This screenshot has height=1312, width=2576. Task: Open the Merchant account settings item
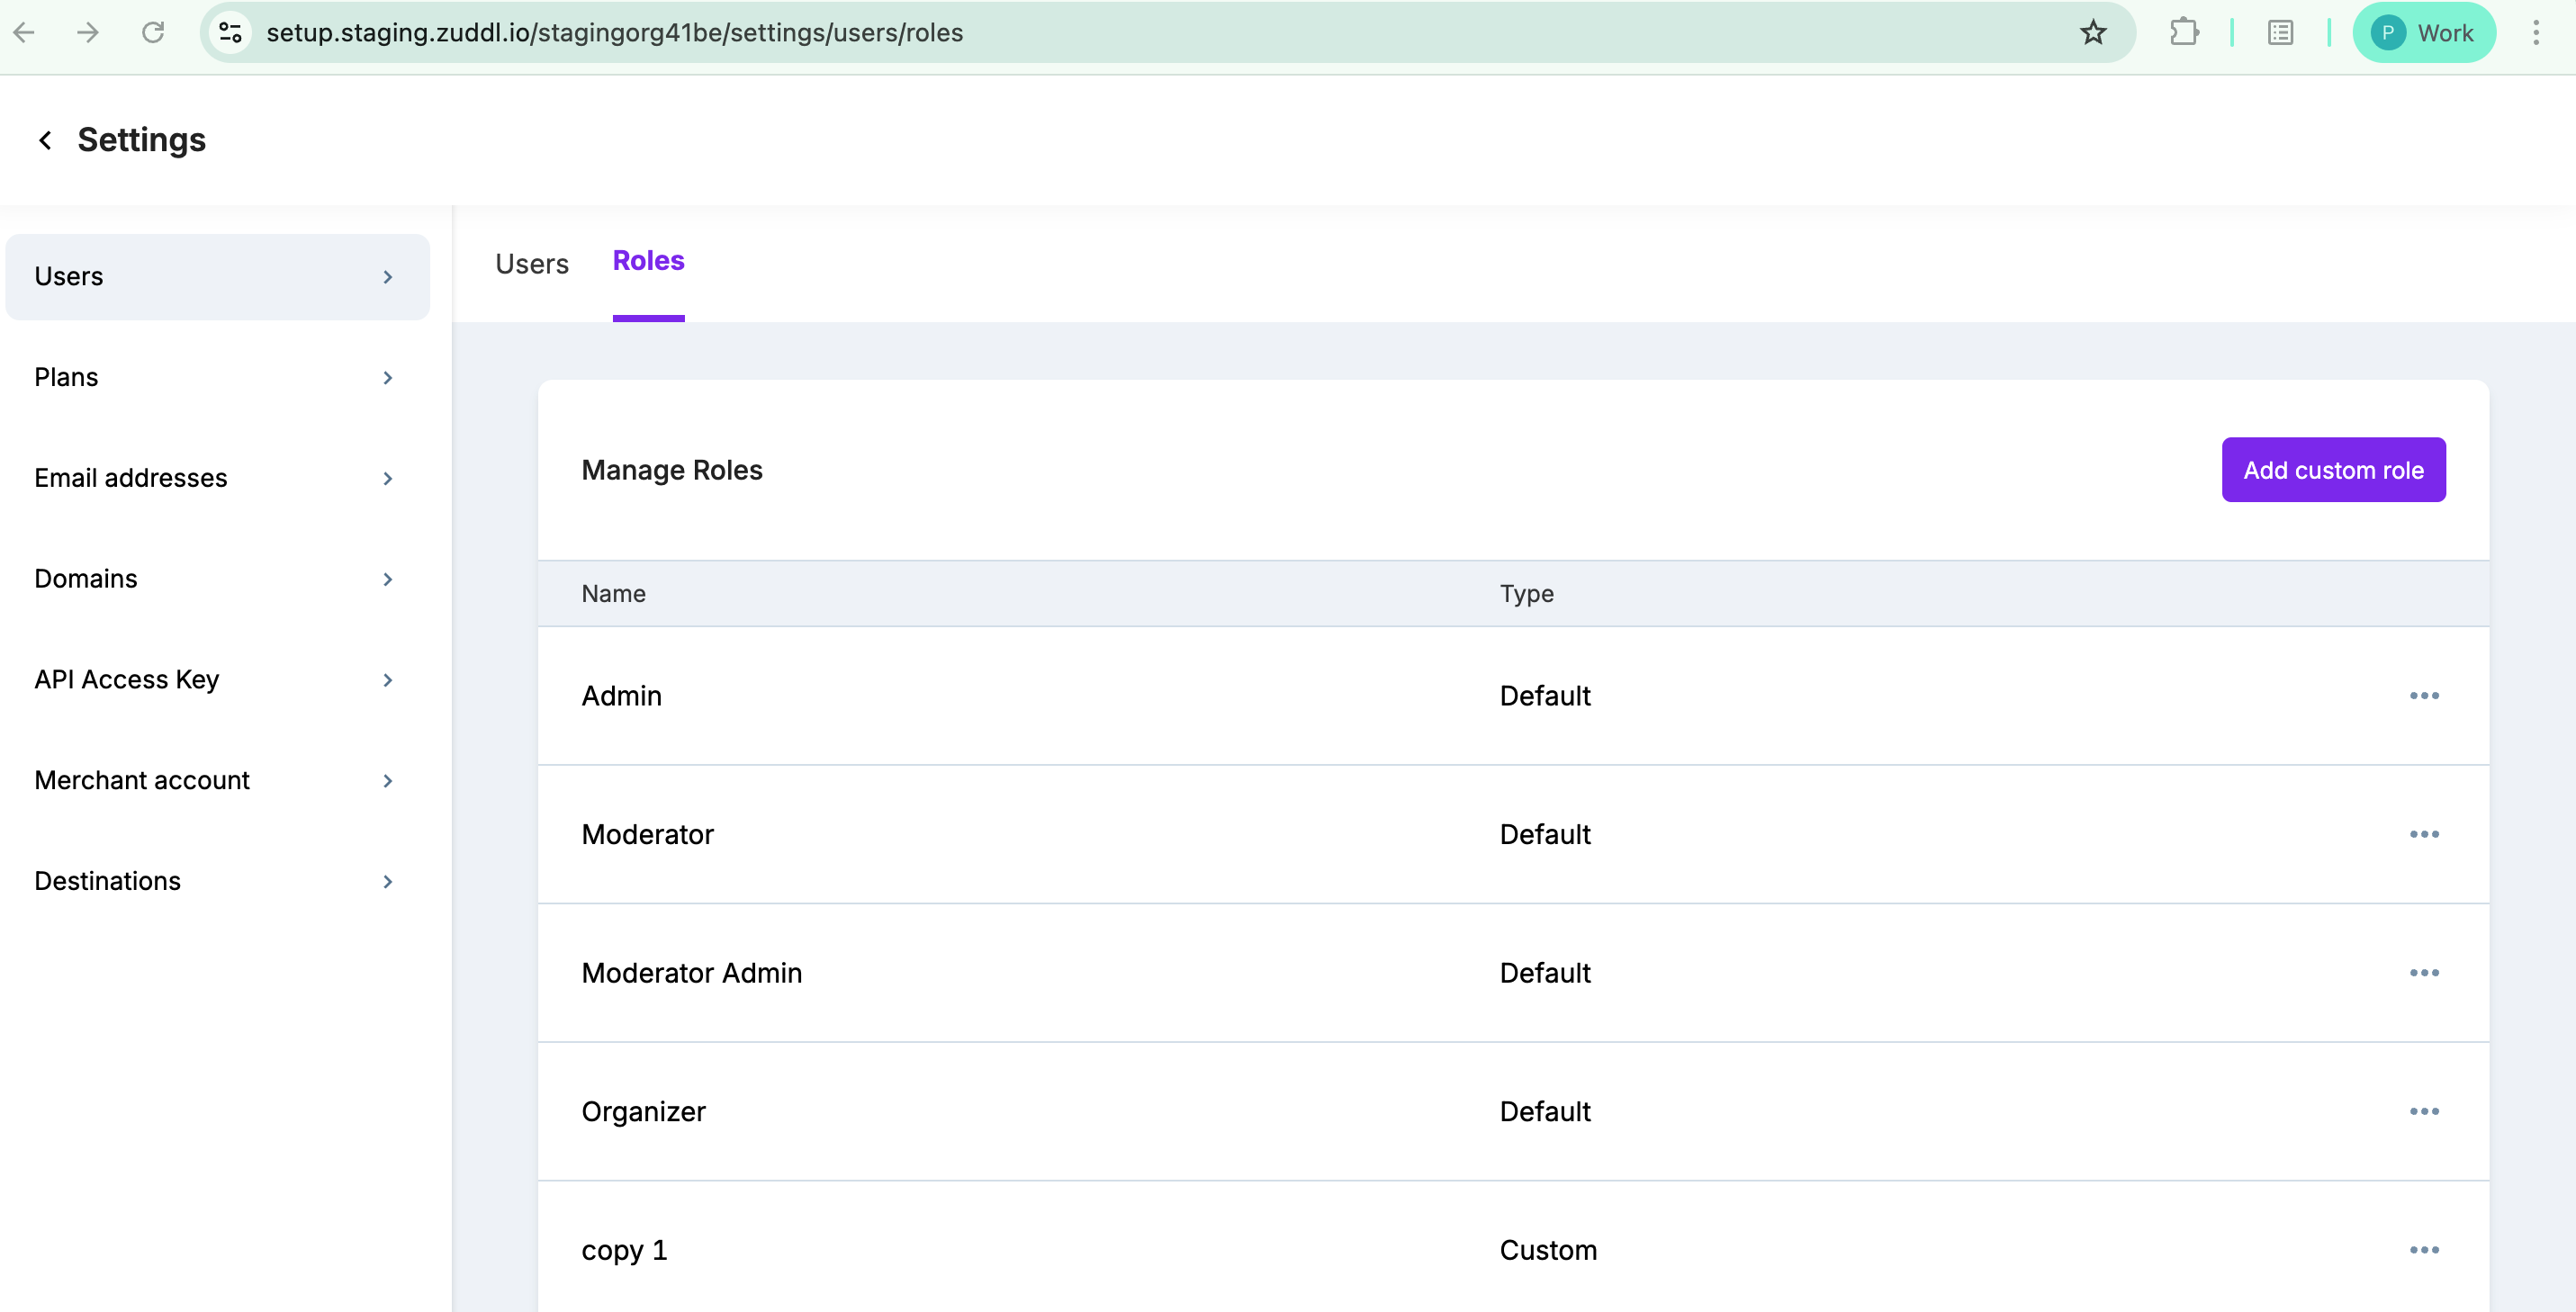pyautogui.click(x=216, y=781)
